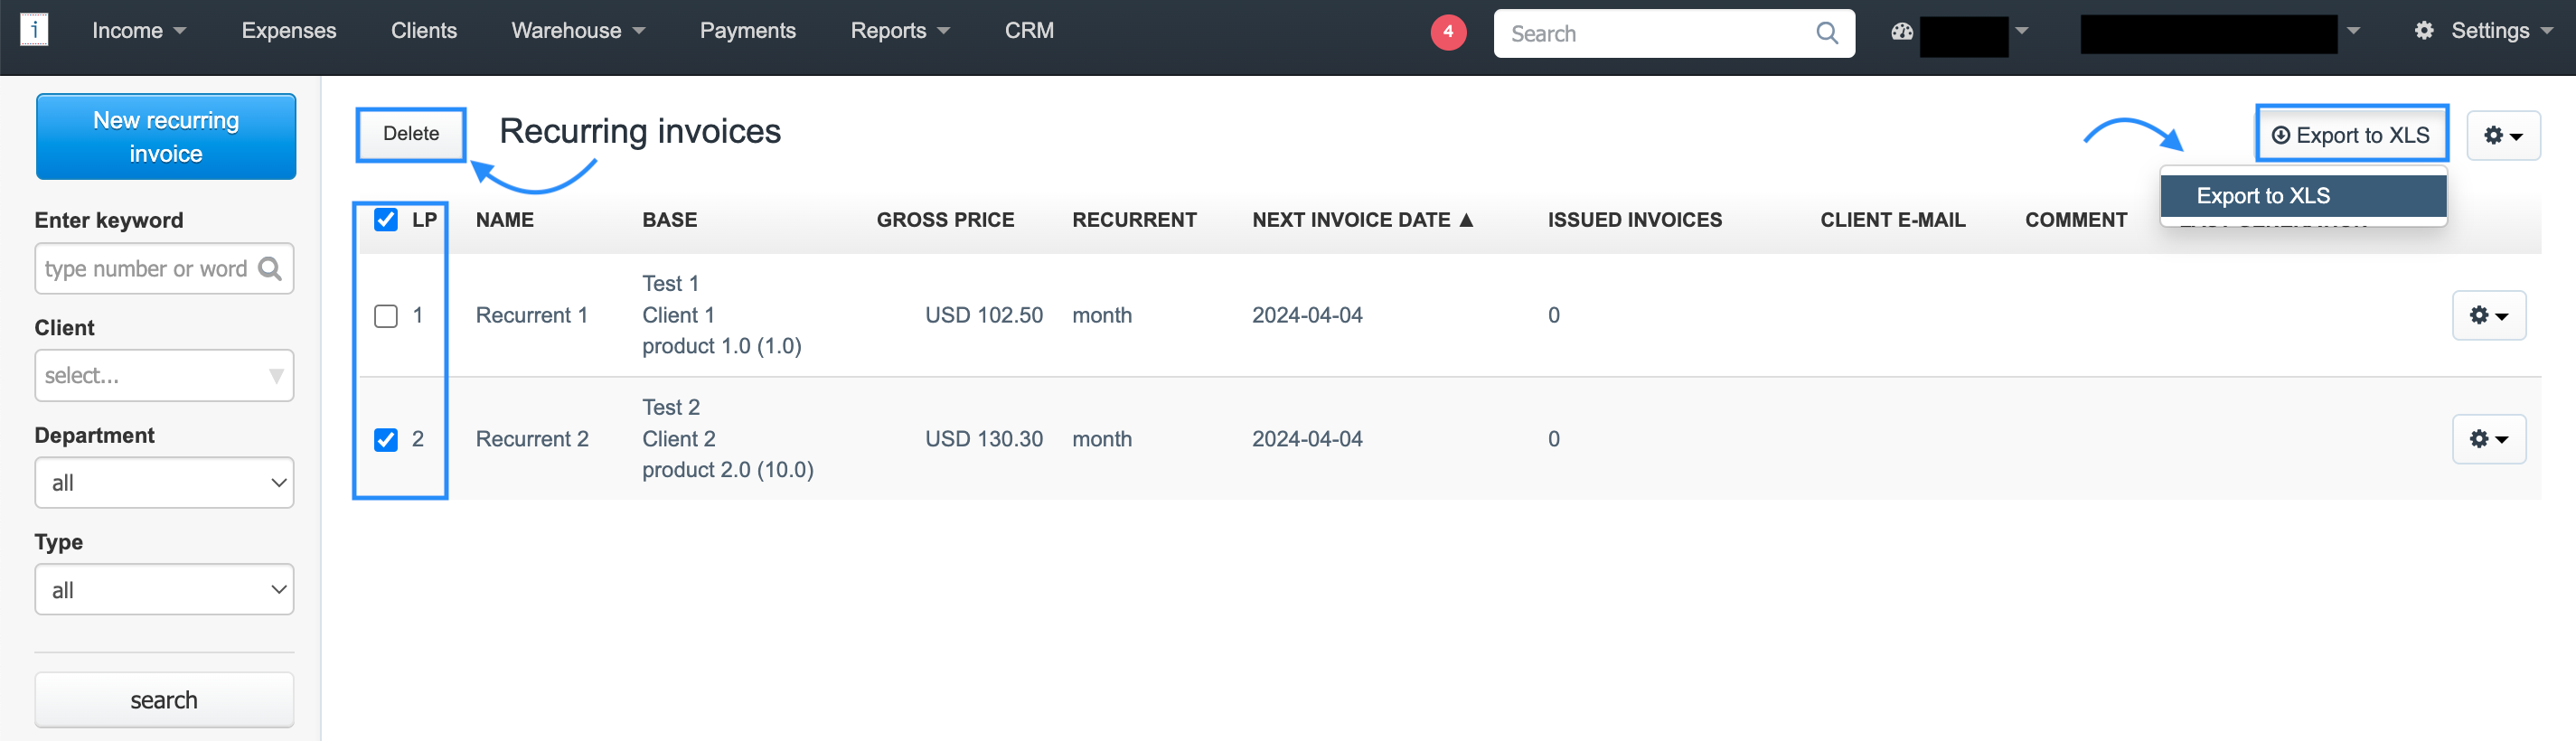Open gear menu for Recurrent 1 row

pyautogui.click(x=2488, y=316)
